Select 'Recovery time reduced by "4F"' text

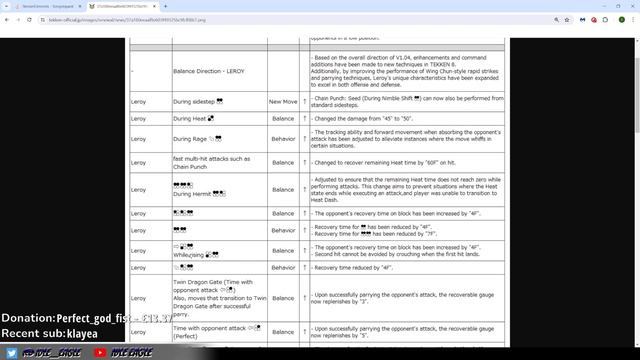tap(353, 268)
